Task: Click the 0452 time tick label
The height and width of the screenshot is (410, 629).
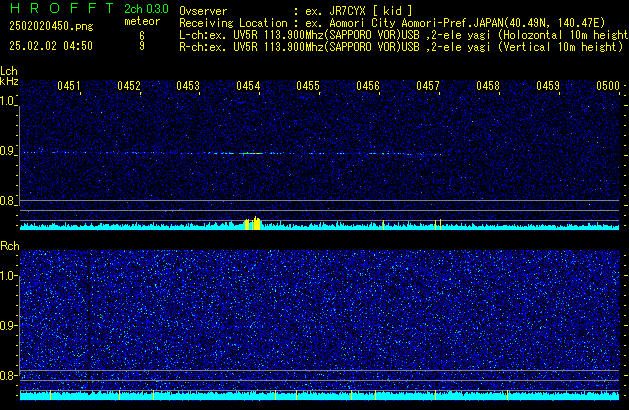Action: point(129,86)
